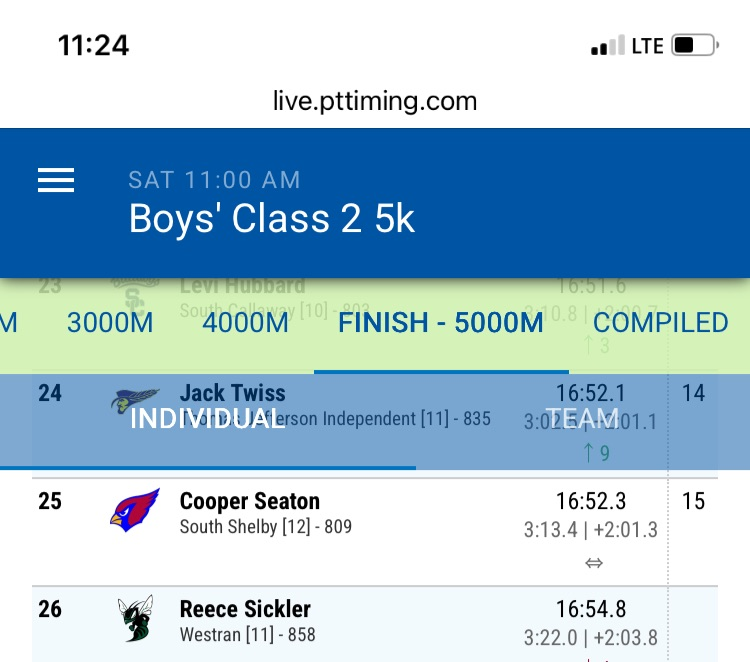This screenshot has width=750, height=662.
Task: Tap the South Shelby cardinal team logo
Action: (x=135, y=510)
